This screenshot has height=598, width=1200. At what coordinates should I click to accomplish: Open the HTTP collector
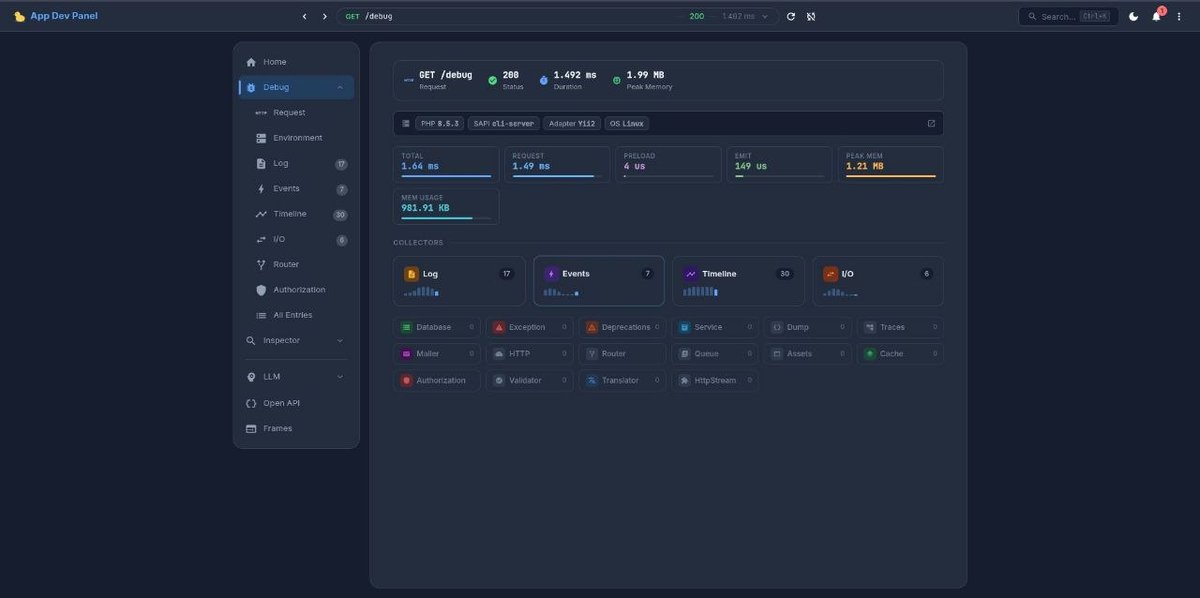click(x=529, y=354)
